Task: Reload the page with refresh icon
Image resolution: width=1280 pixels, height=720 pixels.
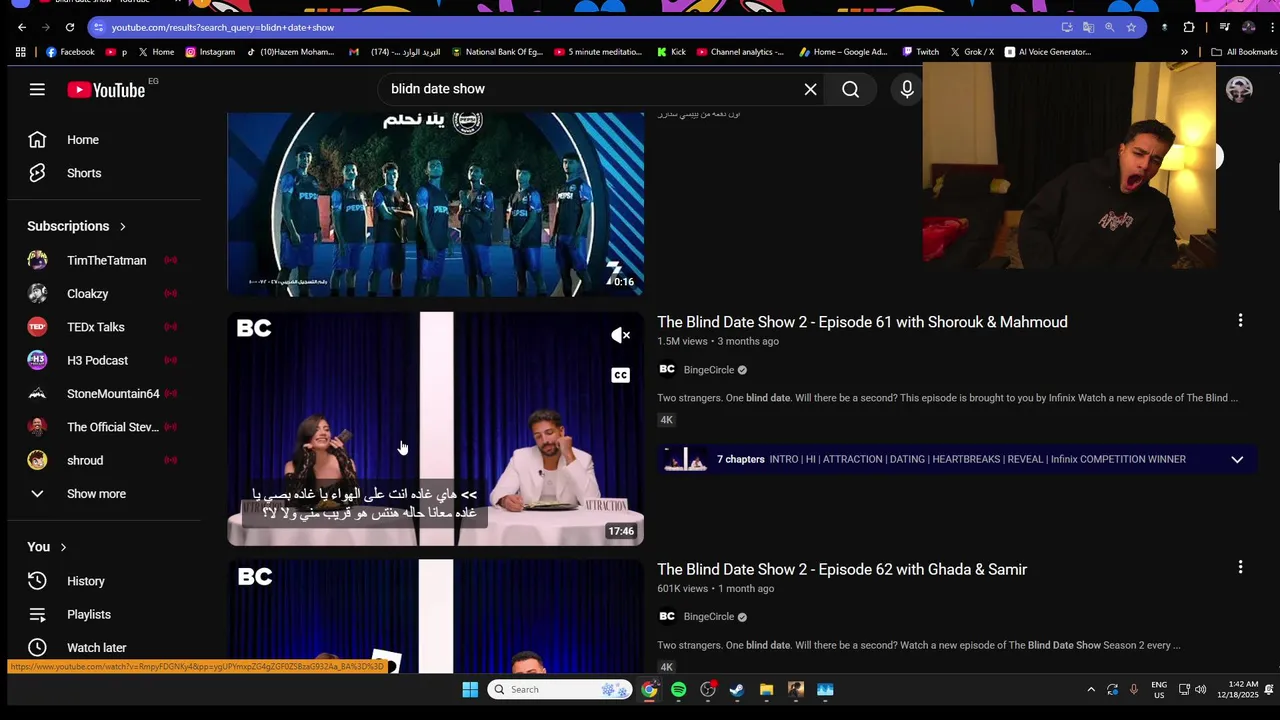Action: pos(69,27)
